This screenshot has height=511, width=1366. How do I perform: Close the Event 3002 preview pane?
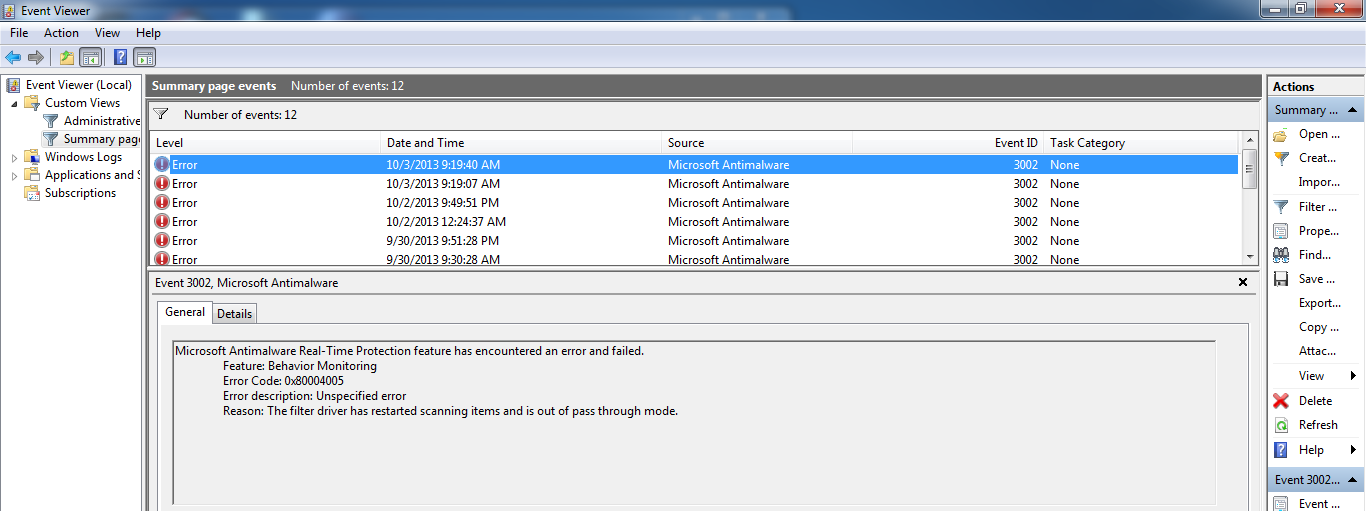pyautogui.click(x=1243, y=283)
